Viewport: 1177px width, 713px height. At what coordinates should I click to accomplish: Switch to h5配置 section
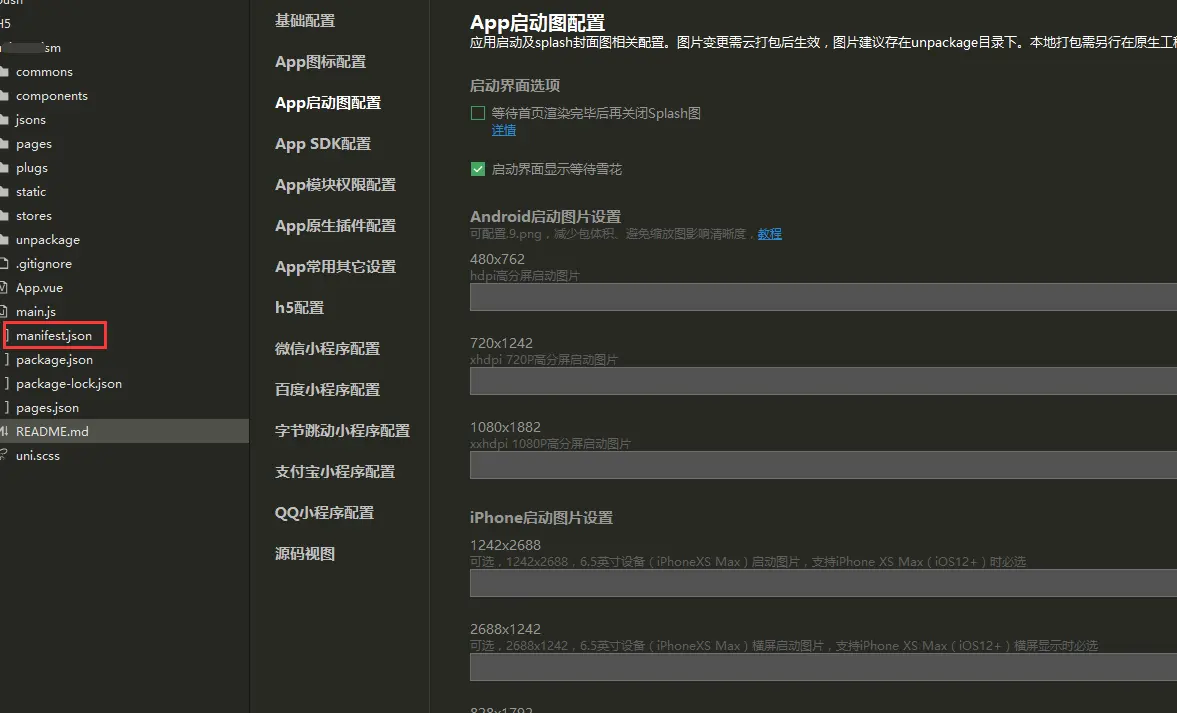(300, 308)
